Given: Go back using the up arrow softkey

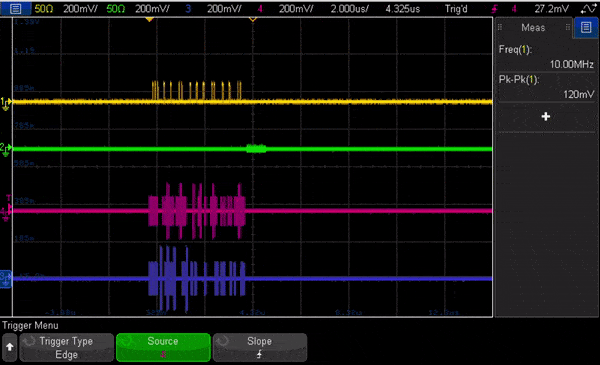Looking at the screenshot, I should coord(10,347).
